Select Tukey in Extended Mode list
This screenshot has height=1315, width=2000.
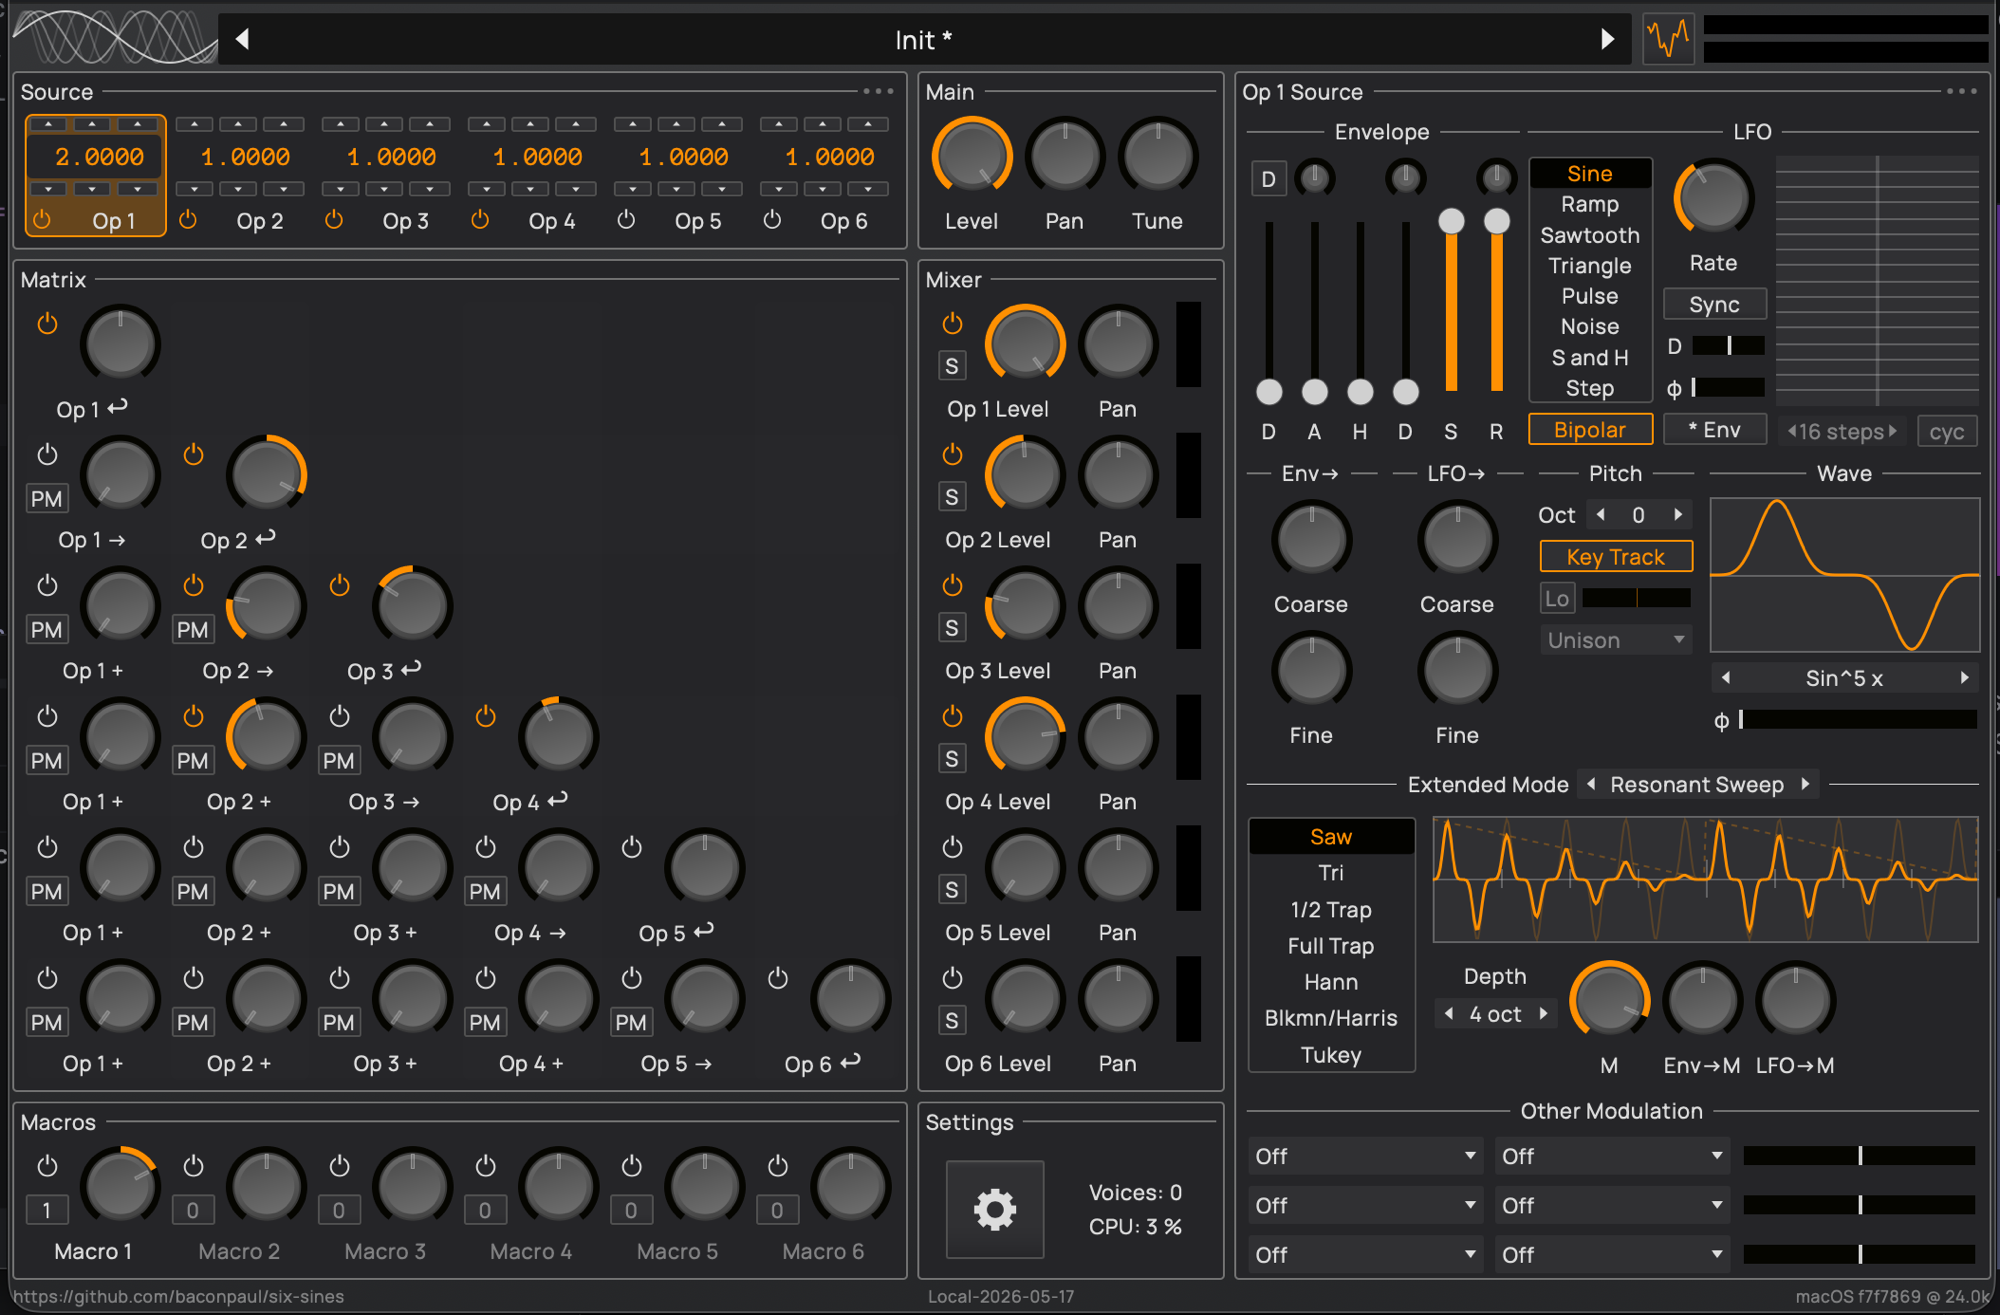pyautogui.click(x=1331, y=1055)
